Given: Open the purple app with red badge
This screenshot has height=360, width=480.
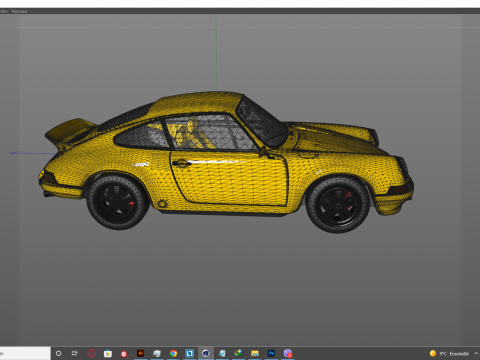Looking at the screenshot, I should click(x=288, y=353).
